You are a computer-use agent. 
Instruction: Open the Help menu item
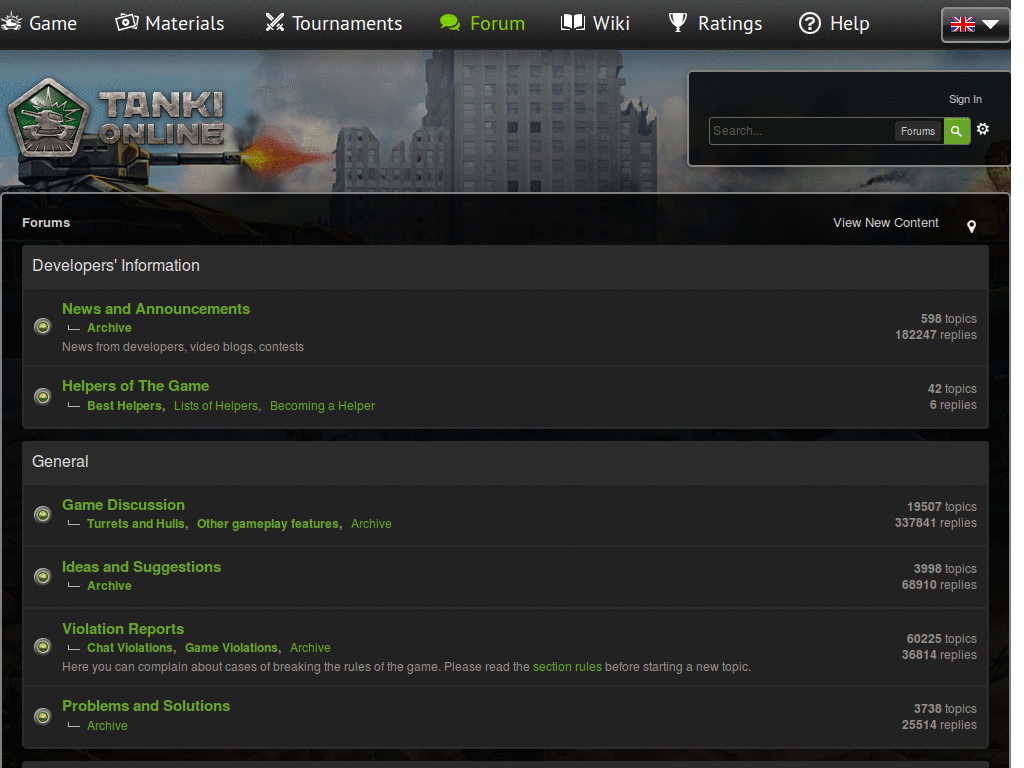pyautogui.click(x=850, y=24)
